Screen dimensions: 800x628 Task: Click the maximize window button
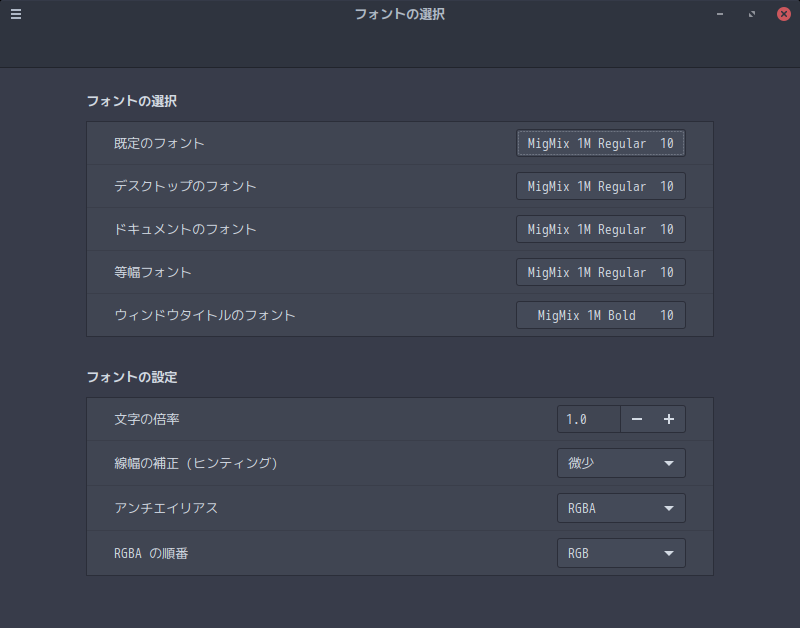pos(752,14)
